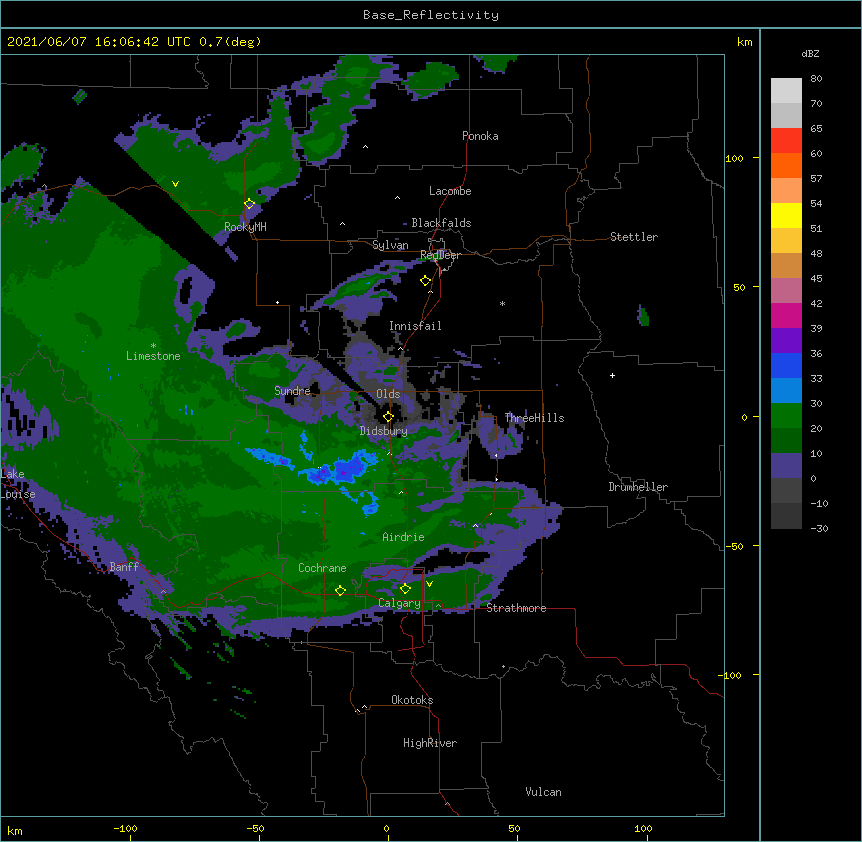The width and height of the screenshot is (862, 842).
Task: Select the yellow diamond marker between Olds and Didsbury
Action: click(x=388, y=417)
